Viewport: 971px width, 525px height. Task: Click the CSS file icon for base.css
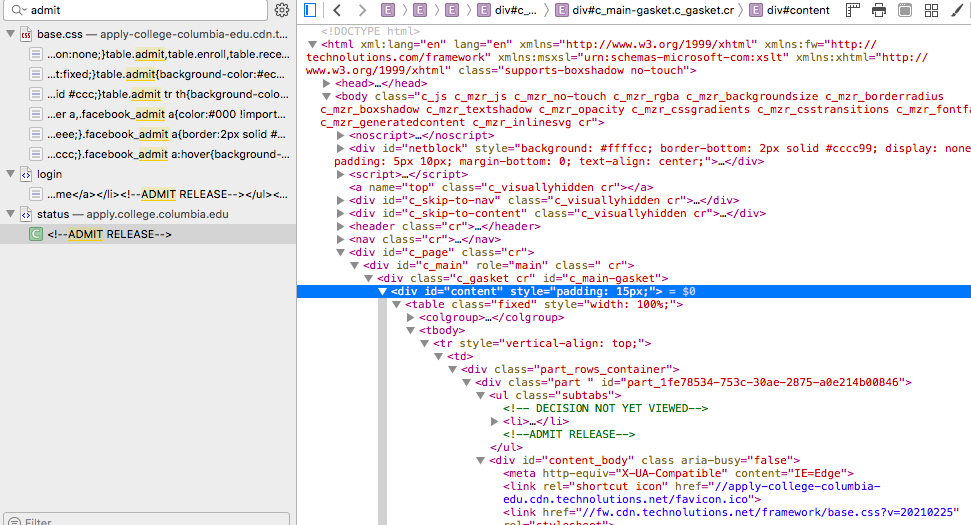pos(26,35)
